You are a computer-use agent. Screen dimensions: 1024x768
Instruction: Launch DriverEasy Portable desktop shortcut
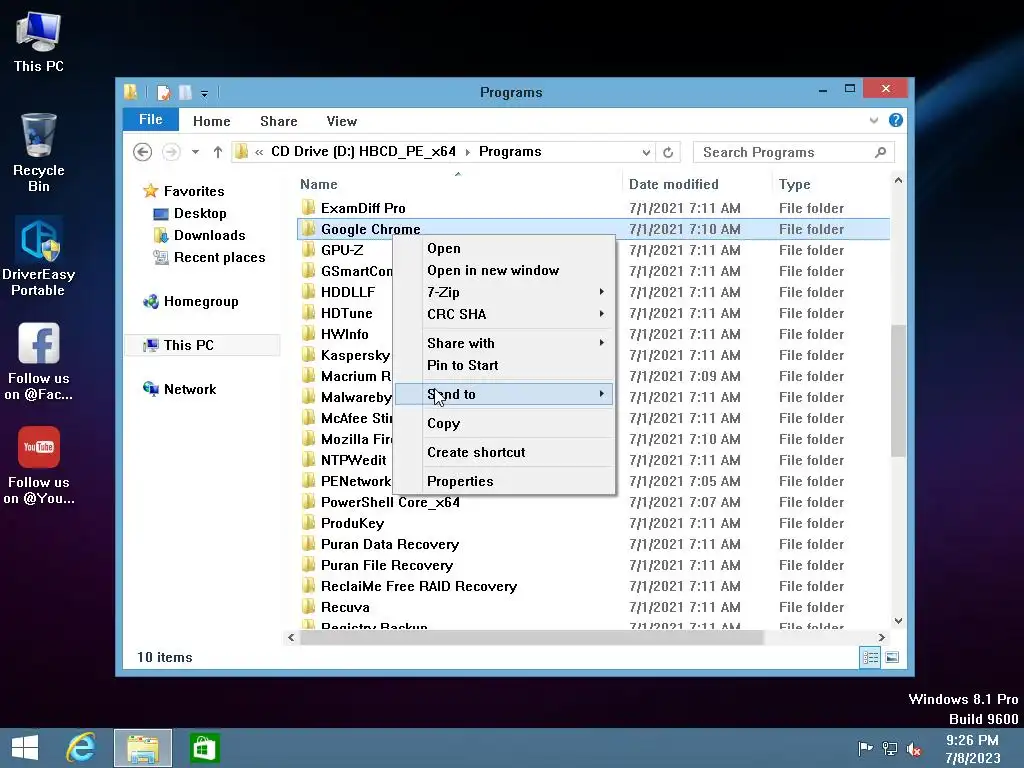(x=39, y=257)
